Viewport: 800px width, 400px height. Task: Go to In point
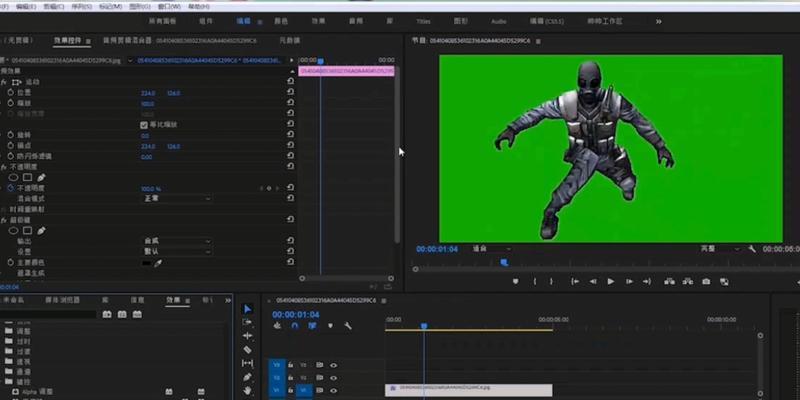575,281
